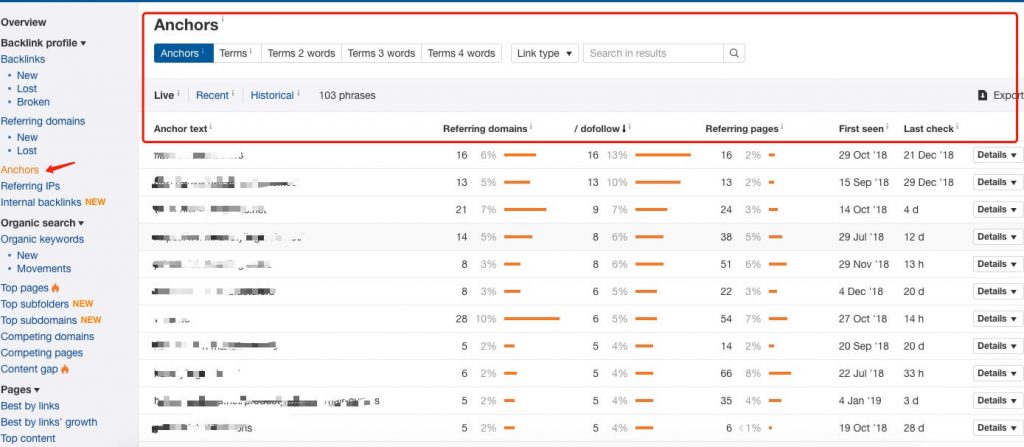The image size is (1024, 447).
Task: Click the Search in results field
Action: pyautogui.click(x=653, y=54)
